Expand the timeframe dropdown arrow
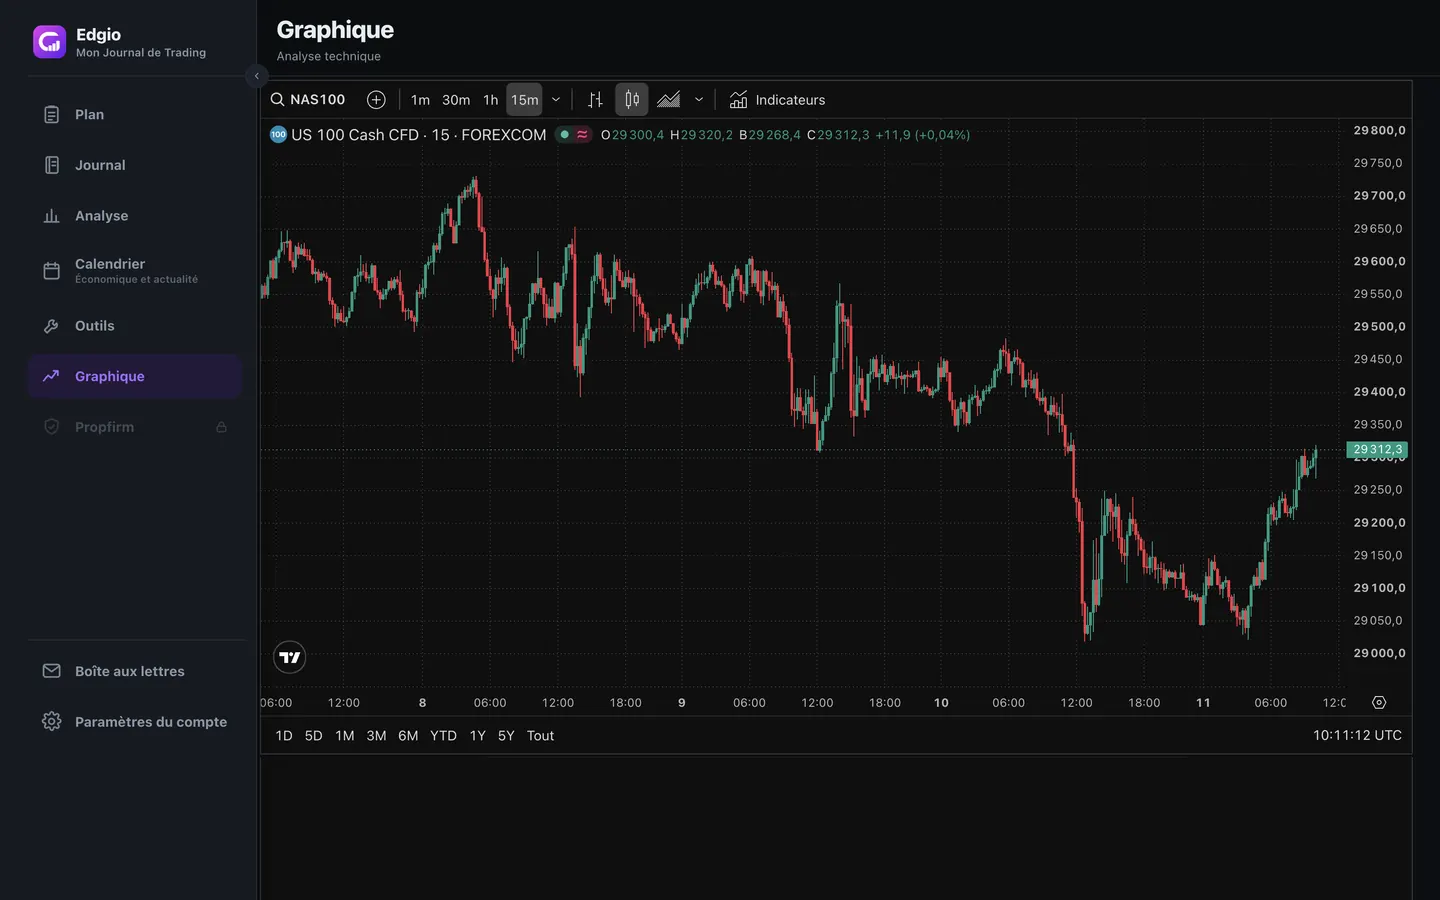 coord(556,100)
